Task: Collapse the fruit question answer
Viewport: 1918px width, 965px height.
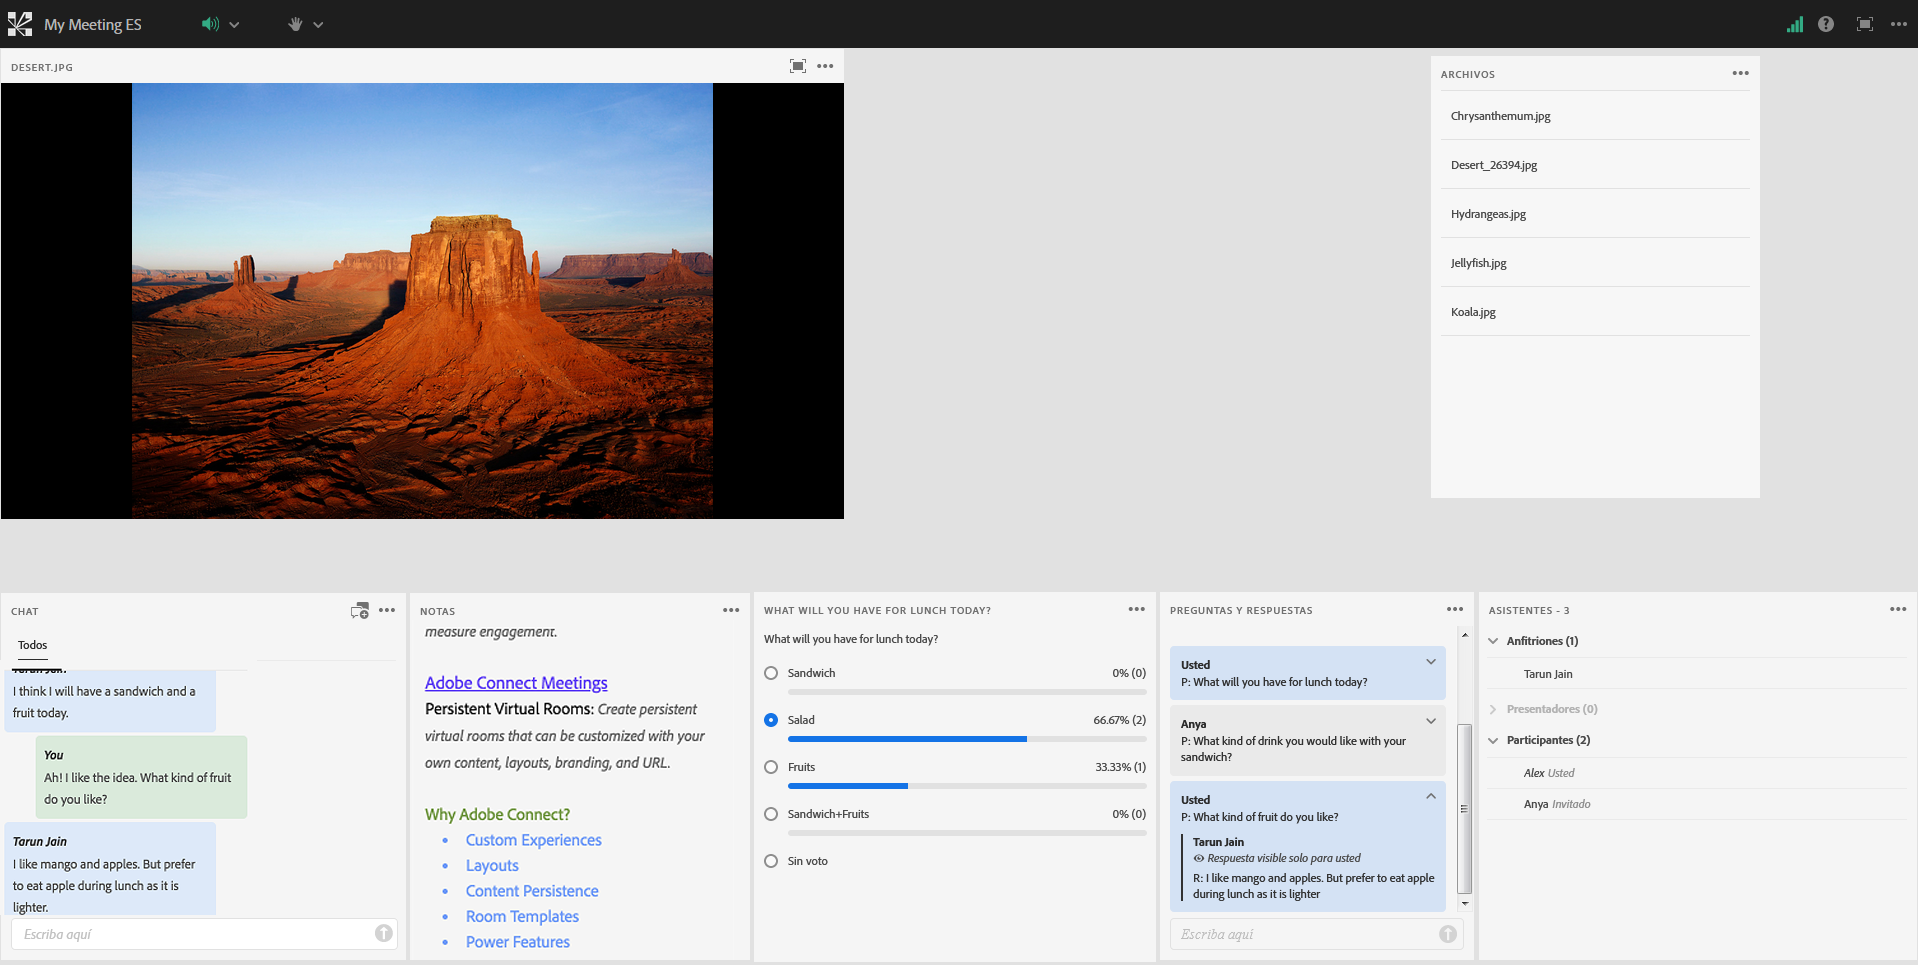Action: pos(1431,797)
